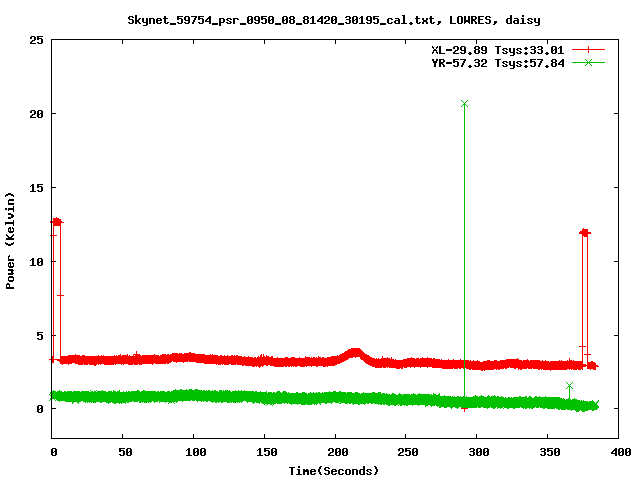This screenshot has height=480, width=640.
Task: Click y-axis tick label 20
Action: coord(36,114)
